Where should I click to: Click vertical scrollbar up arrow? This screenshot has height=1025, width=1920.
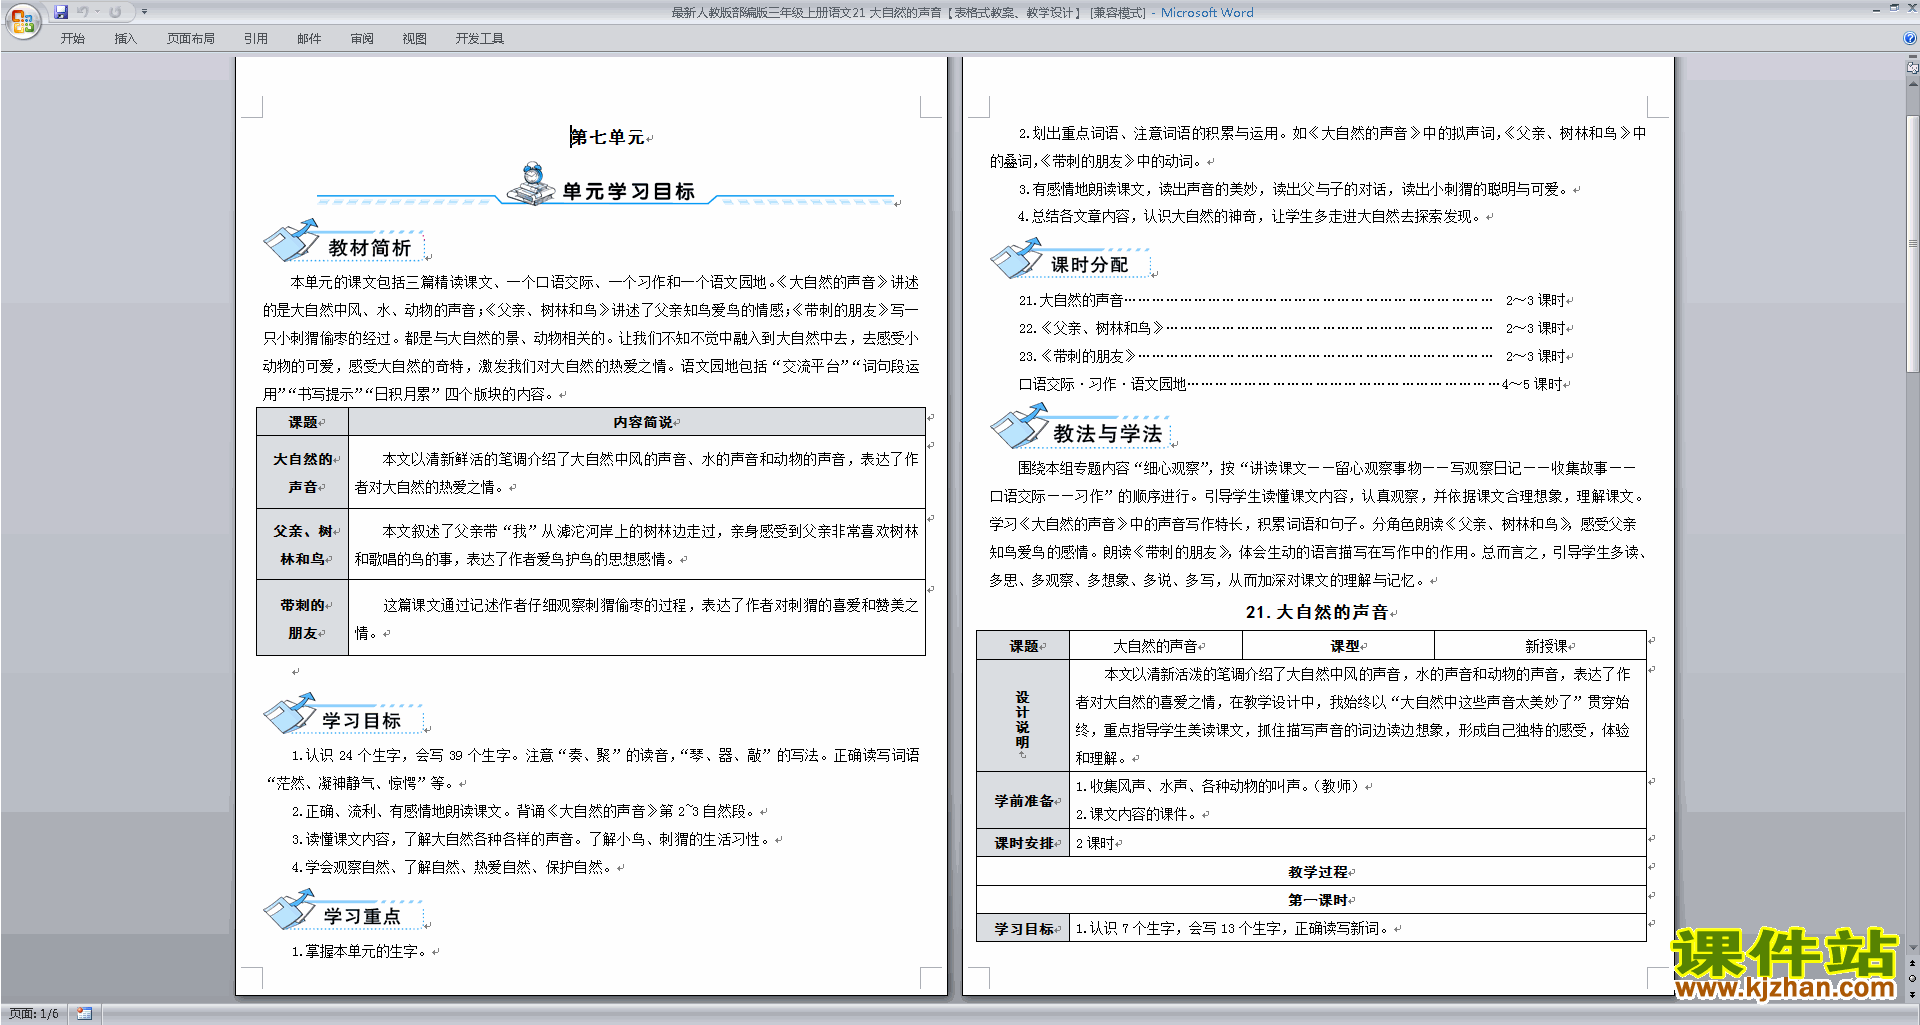pyautogui.click(x=1913, y=82)
